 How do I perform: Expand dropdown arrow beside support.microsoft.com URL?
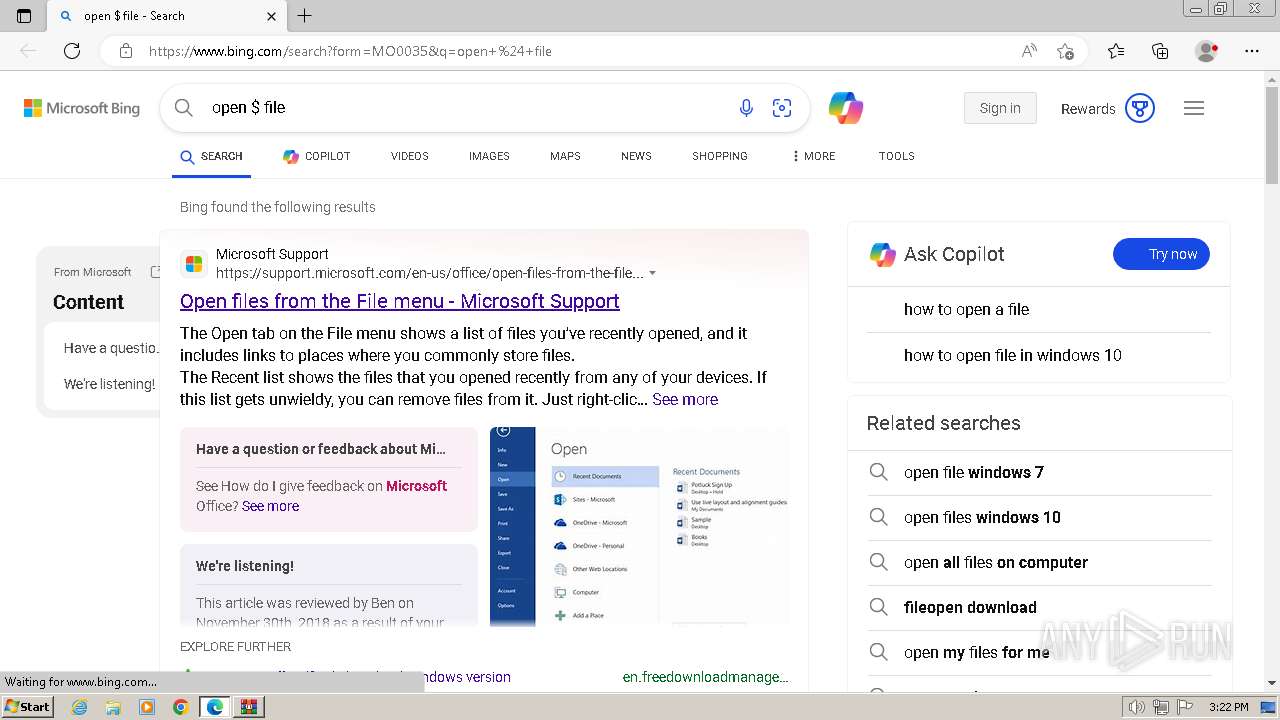(x=653, y=273)
